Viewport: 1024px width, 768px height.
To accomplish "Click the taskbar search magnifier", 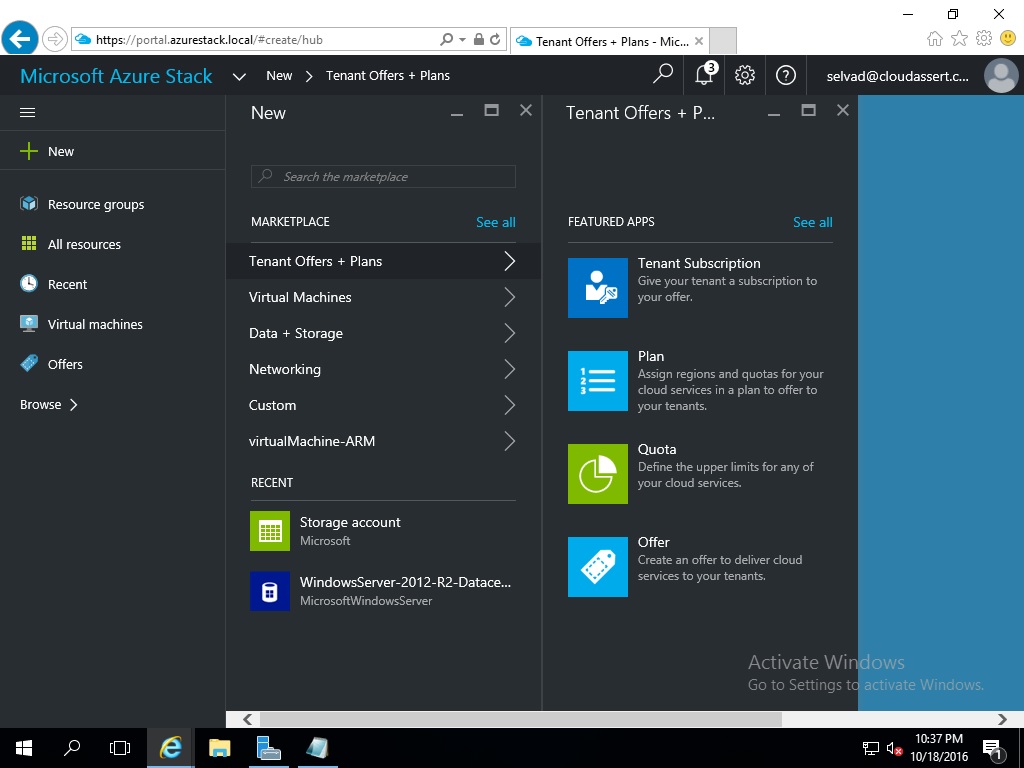I will click(72, 748).
